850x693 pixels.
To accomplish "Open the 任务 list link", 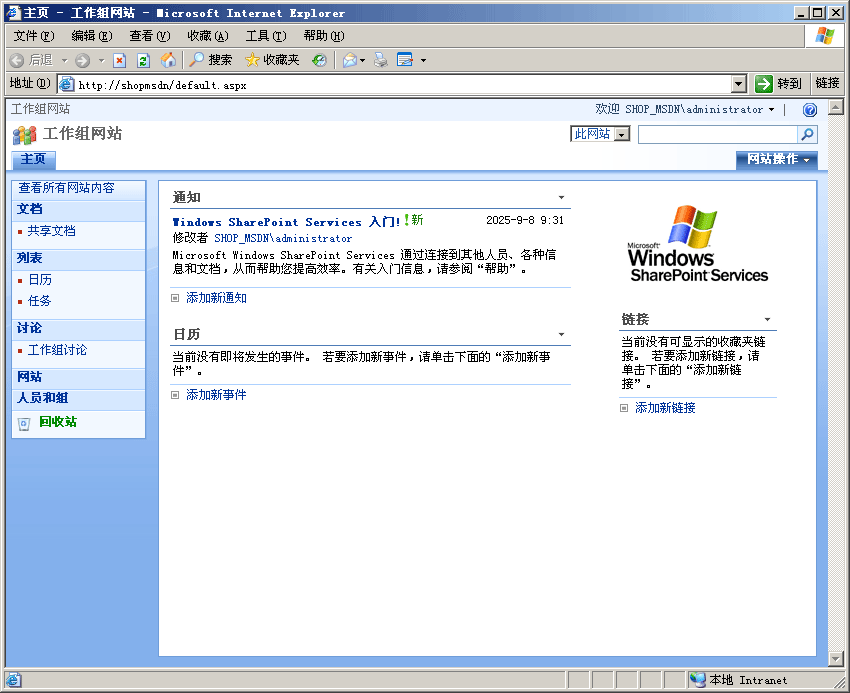I will pos(40,301).
